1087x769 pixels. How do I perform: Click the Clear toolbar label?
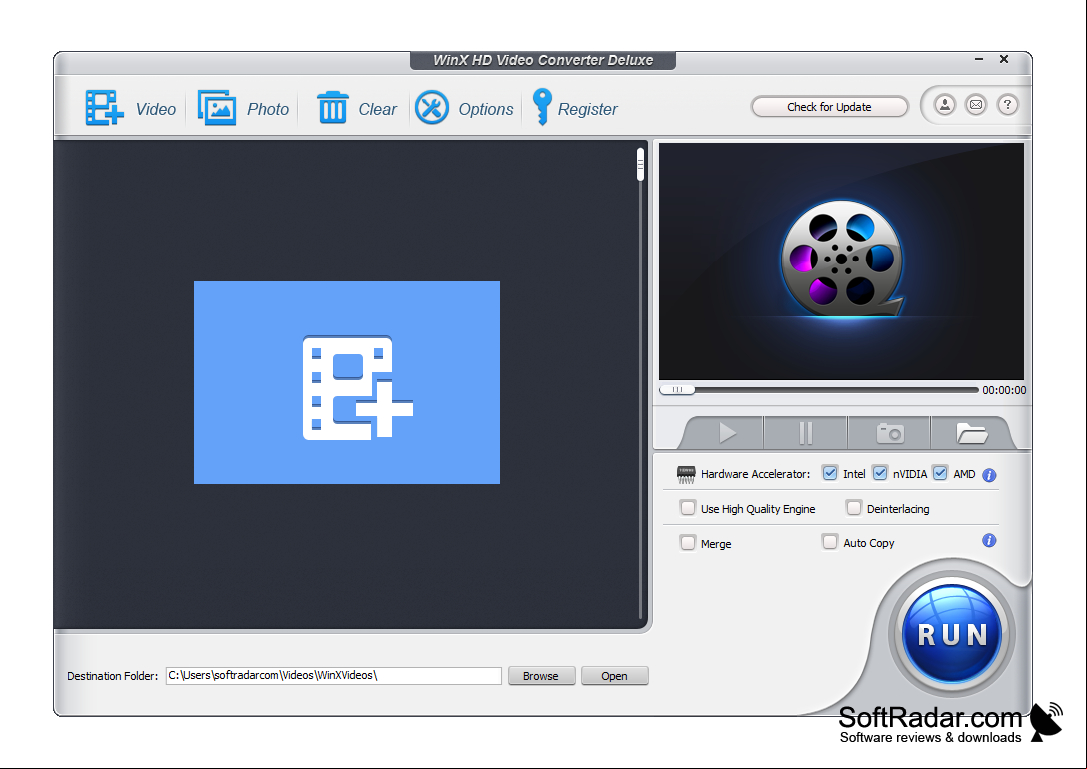click(377, 109)
